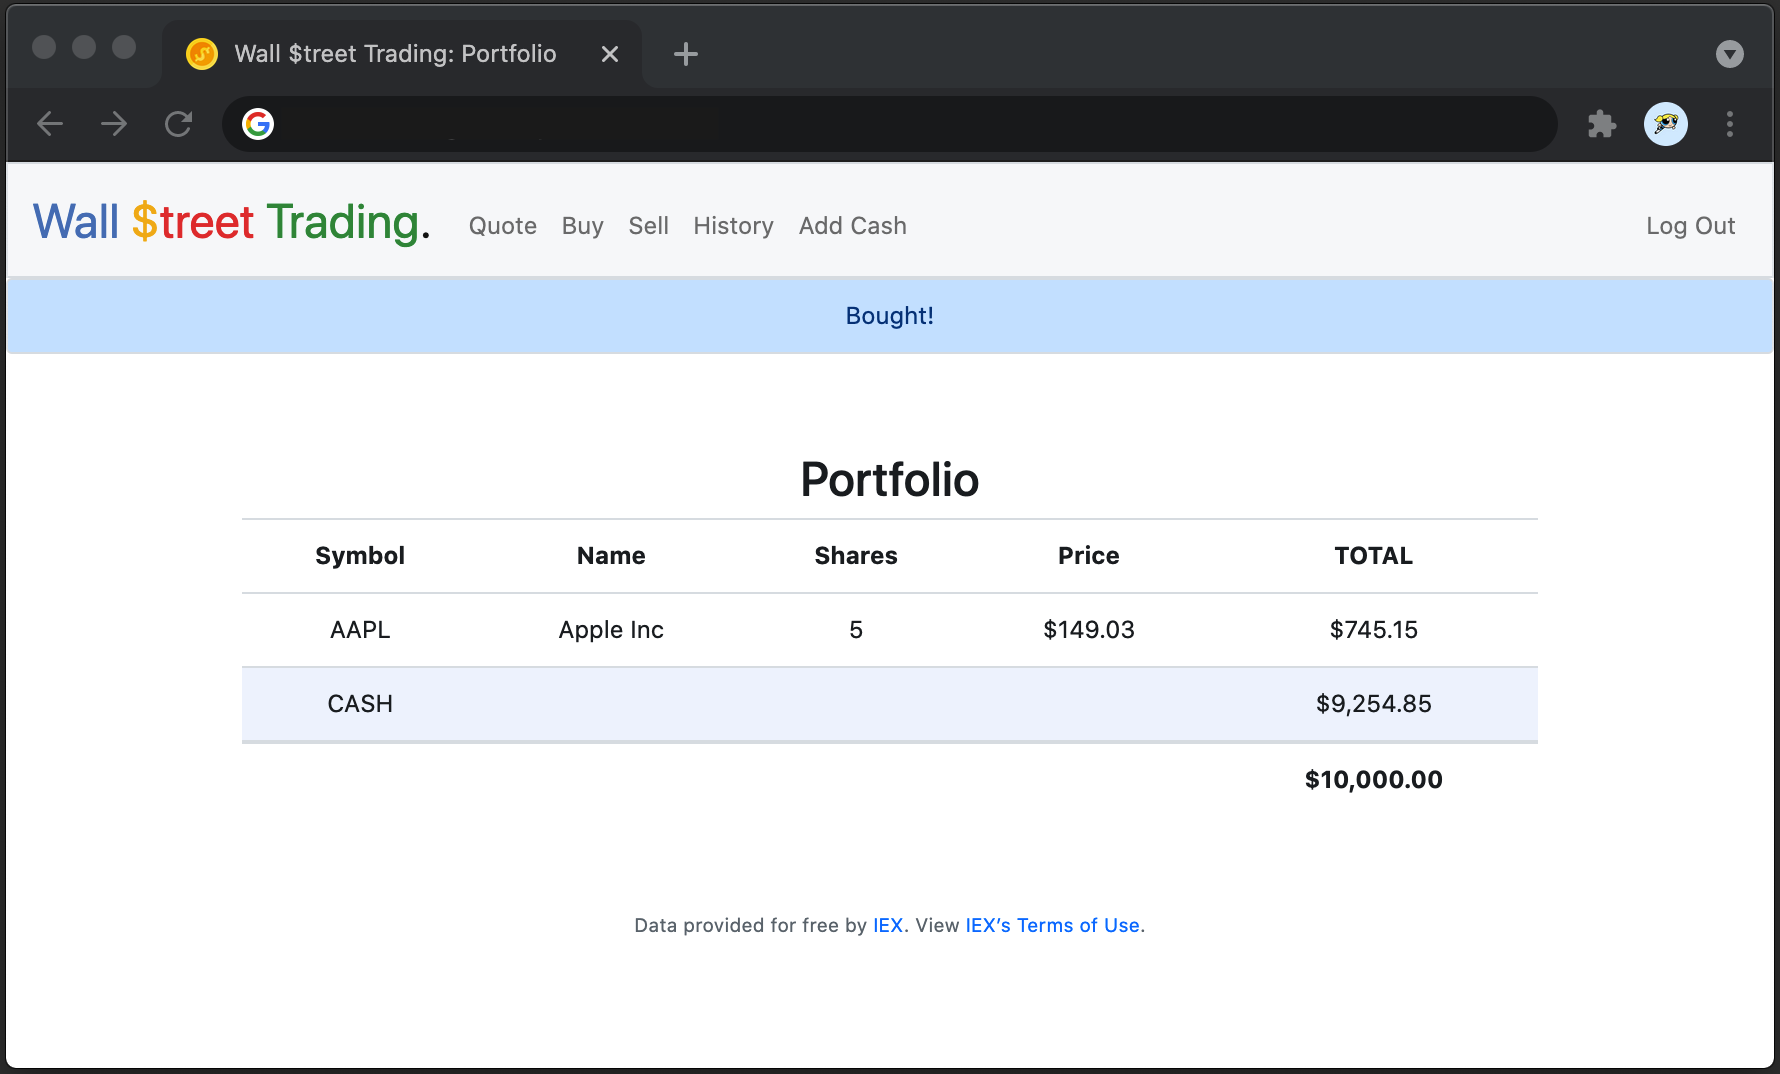1780x1074 pixels.
Task: Click the Symbol column header
Action: (x=360, y=556)
